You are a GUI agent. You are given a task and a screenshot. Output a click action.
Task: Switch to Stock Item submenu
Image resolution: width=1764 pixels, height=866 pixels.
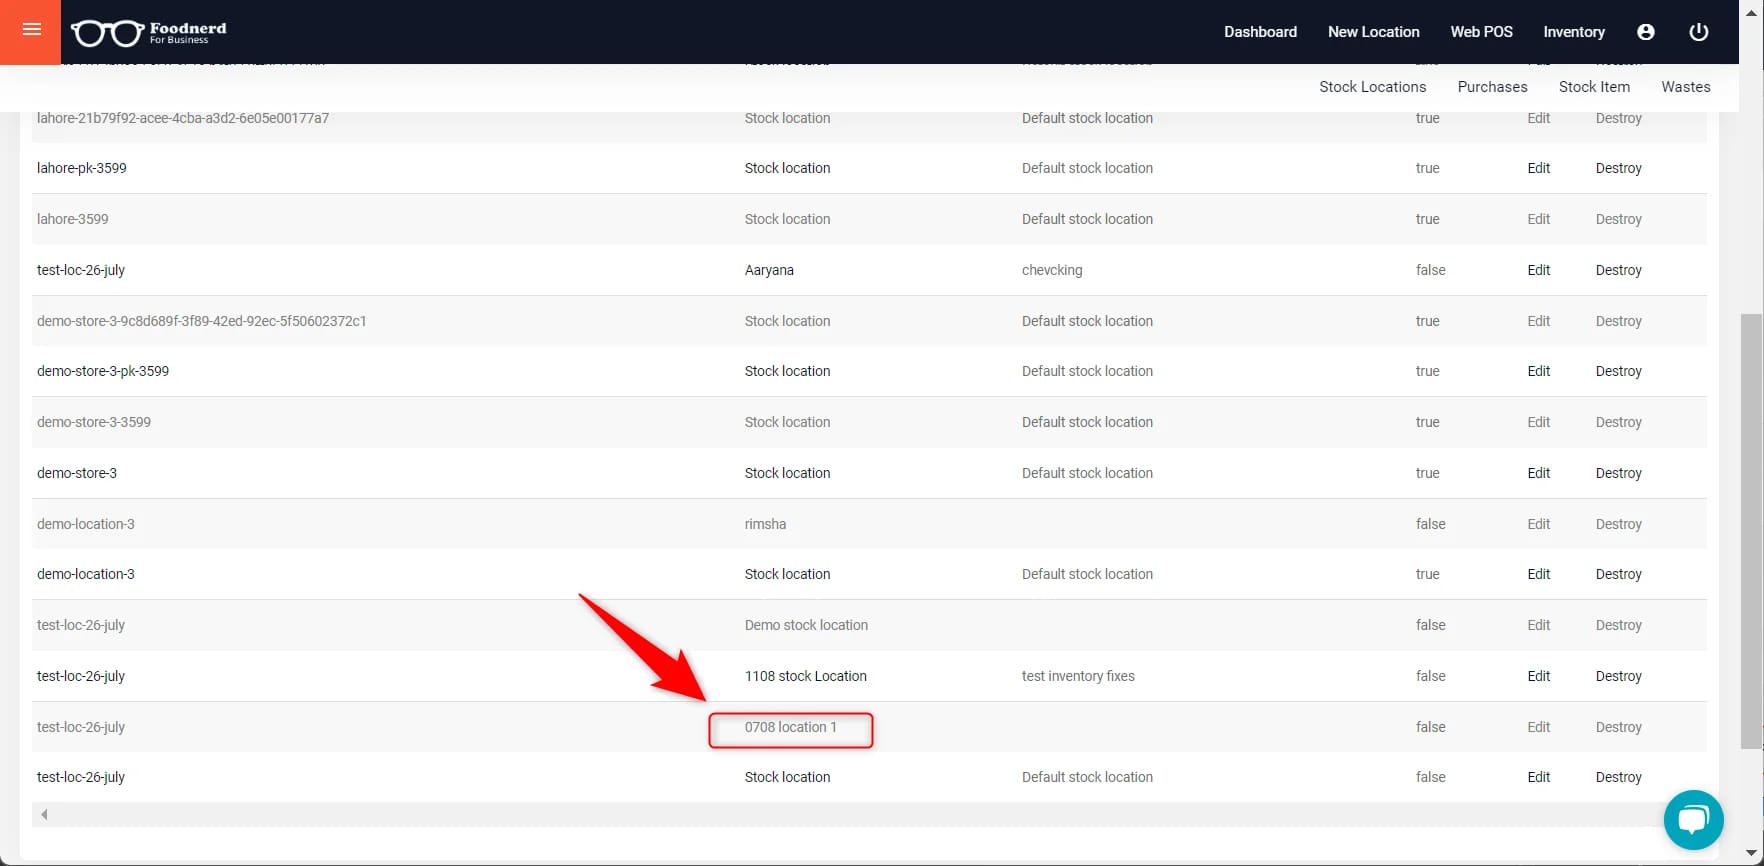point(1594,87)
